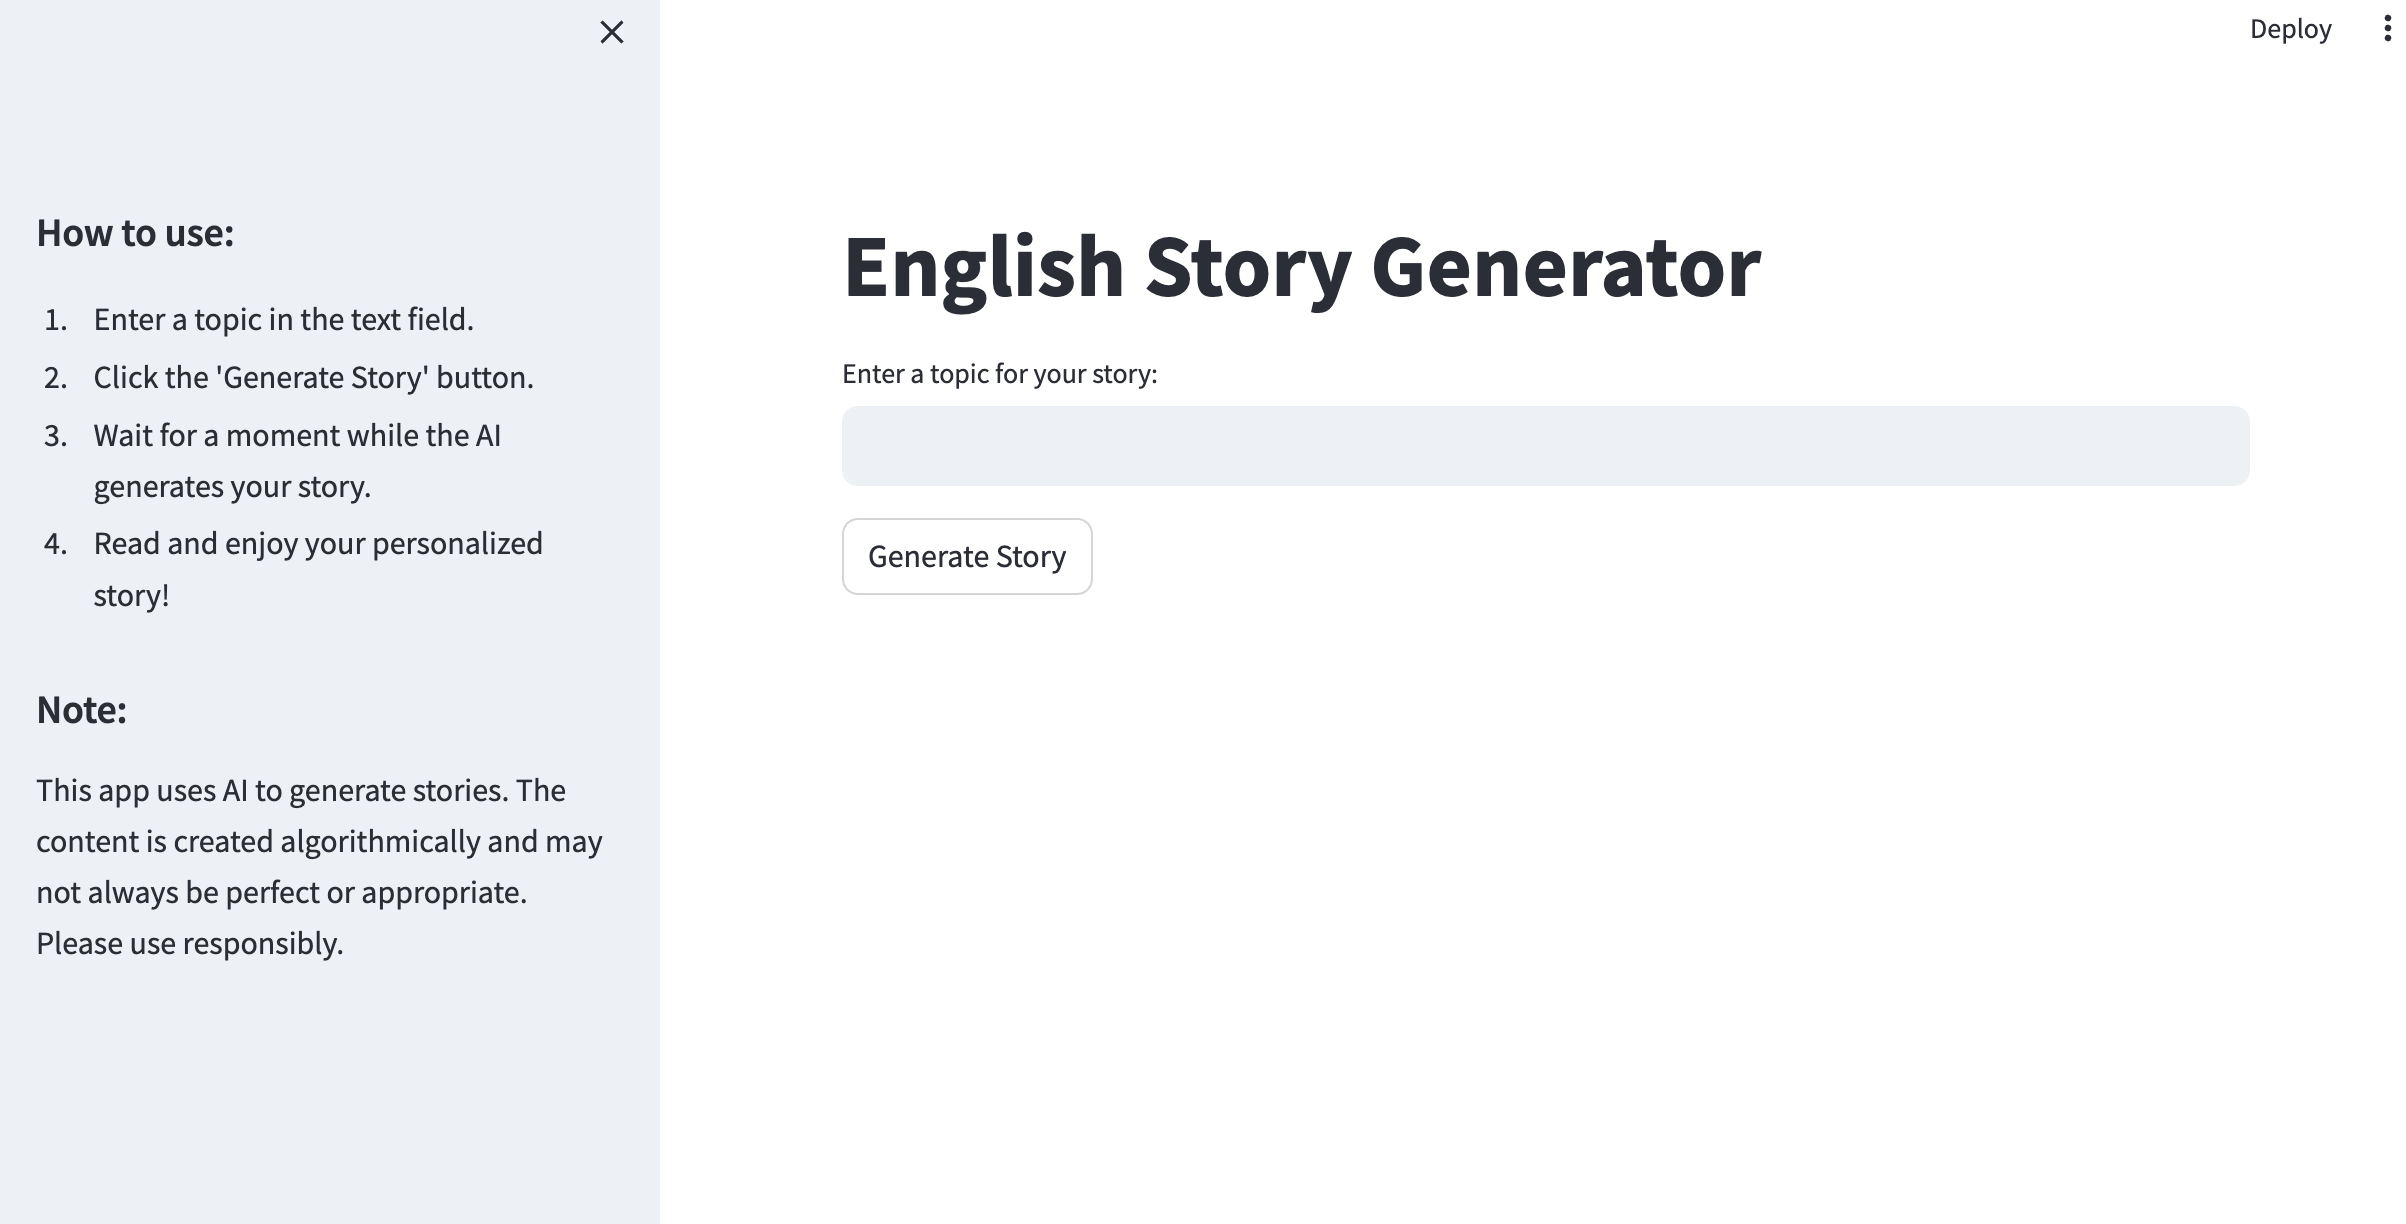Click the 'How to use:' sidebar heading
This screenshot has height=1224, width=2406.
coord(135,233)
